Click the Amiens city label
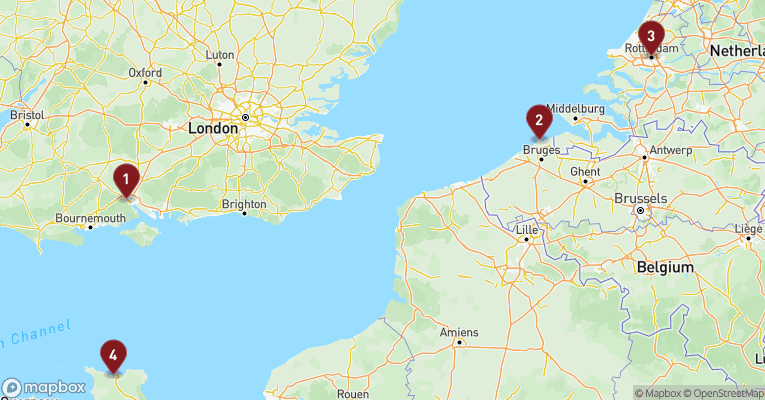This screenshot has height=400, width=765. (x=459, y=333)
